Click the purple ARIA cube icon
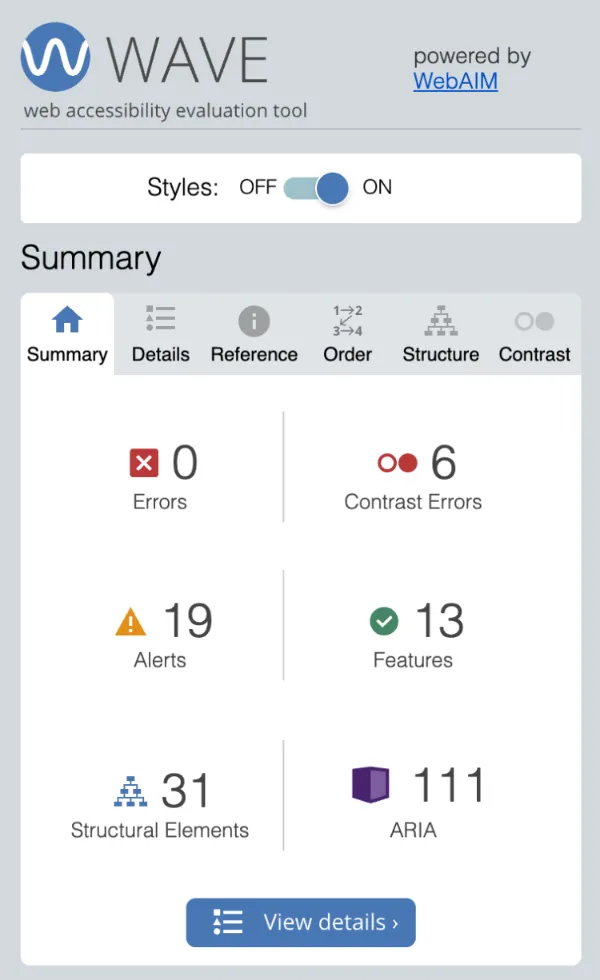This screenshot has height=980, width=600. coord(371,784)
